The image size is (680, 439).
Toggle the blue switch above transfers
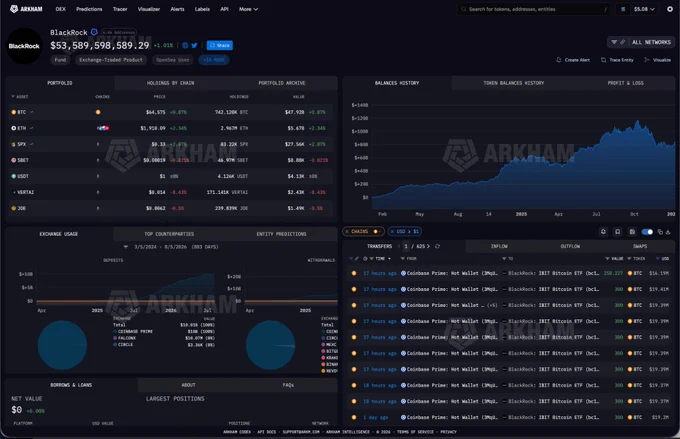point(647,232)
